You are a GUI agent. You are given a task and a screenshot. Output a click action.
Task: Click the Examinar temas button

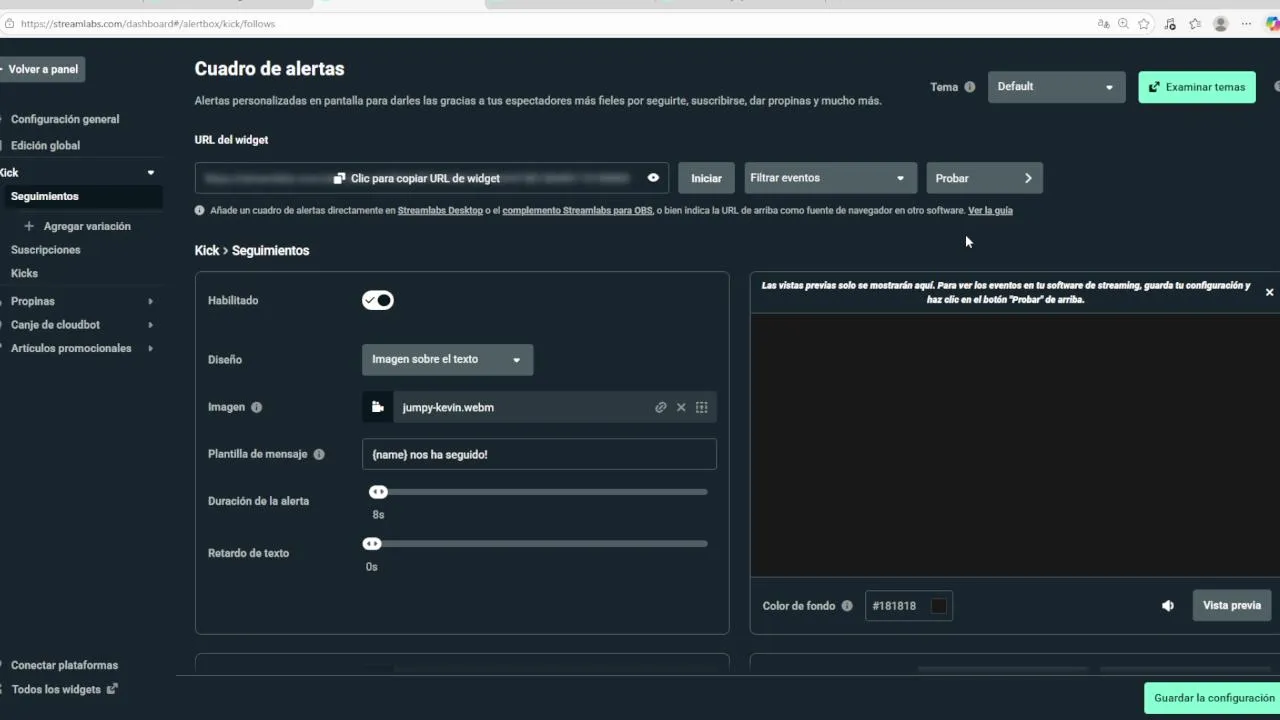point(1197,87)
